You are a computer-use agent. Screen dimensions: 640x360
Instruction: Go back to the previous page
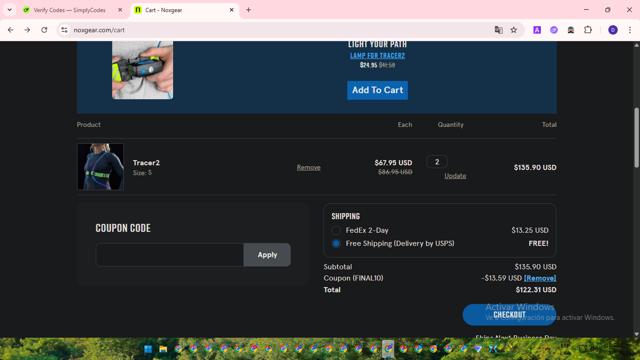[11, 30]
